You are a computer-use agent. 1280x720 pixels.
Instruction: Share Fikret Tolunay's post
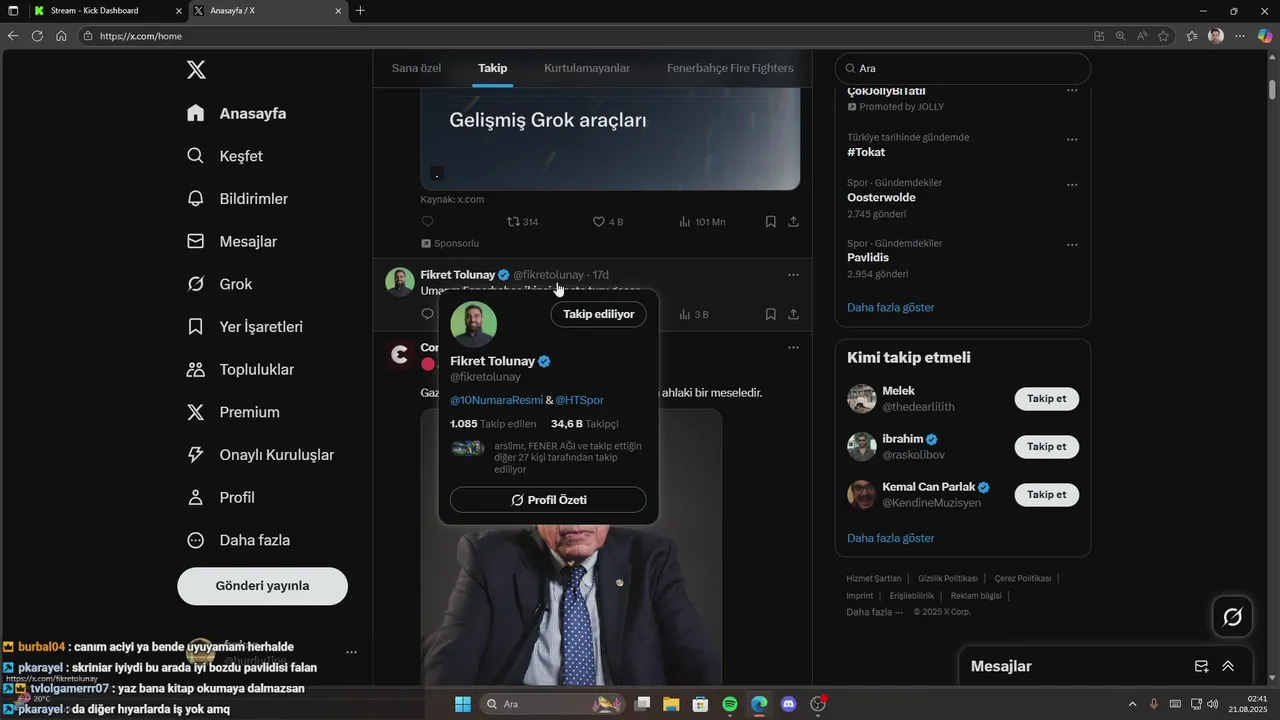tap(793, 314)
